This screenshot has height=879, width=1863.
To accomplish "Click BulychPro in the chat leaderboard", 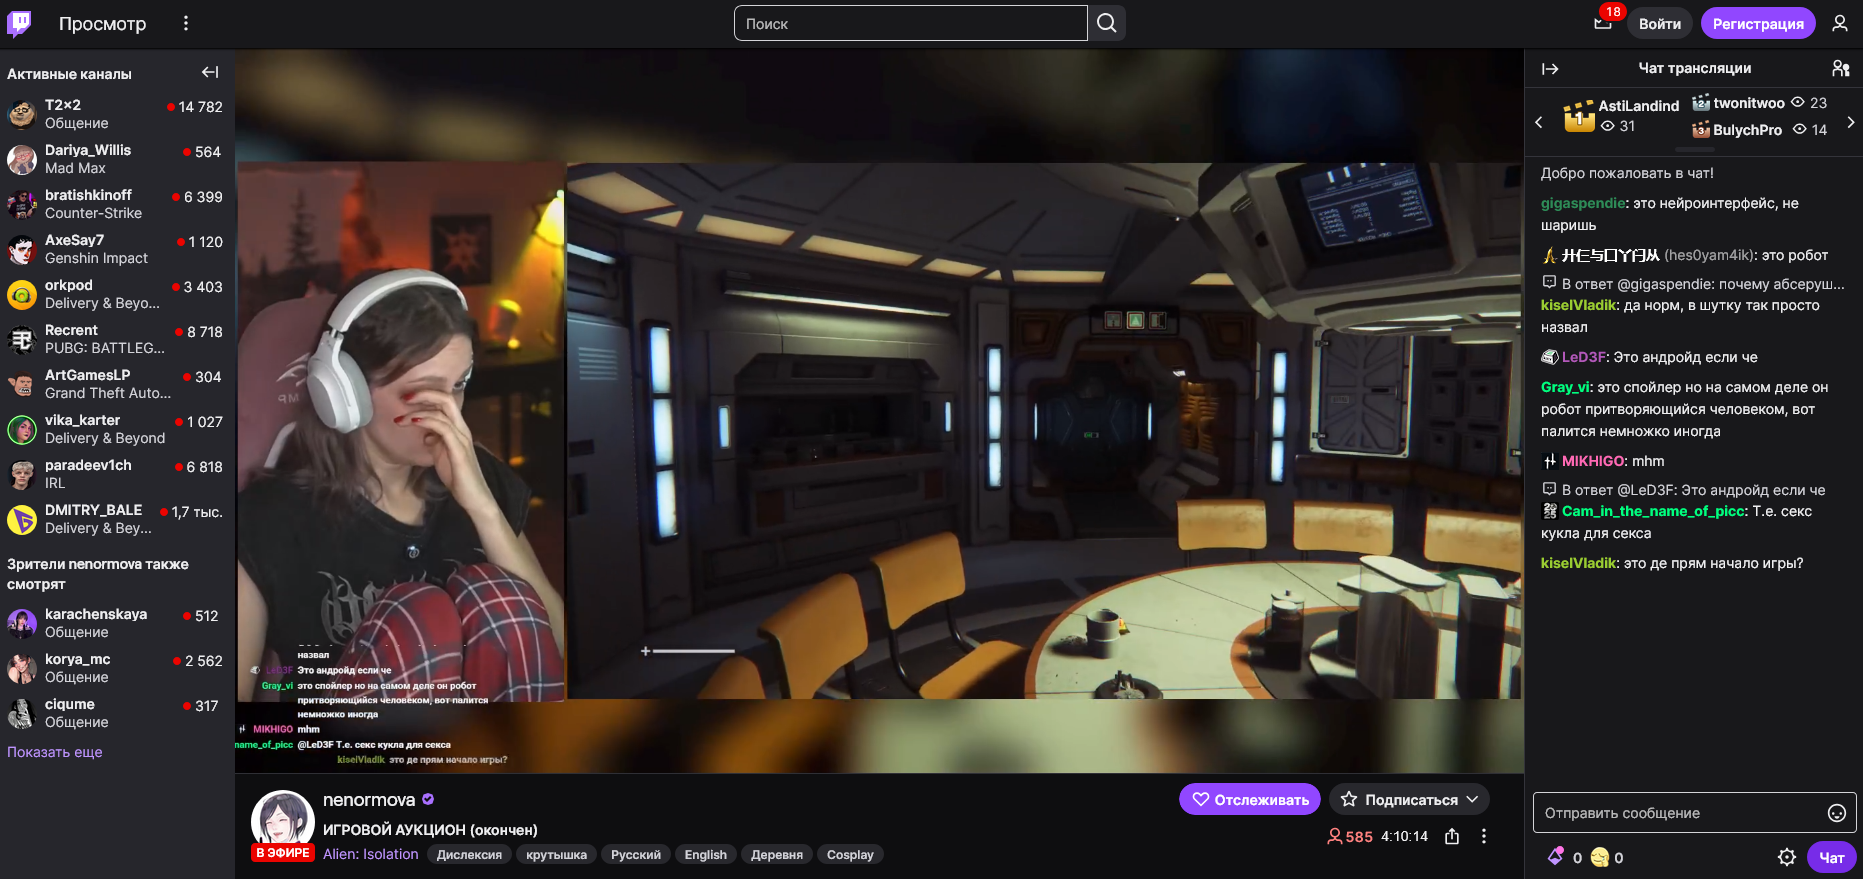I will [x=1747, y=130].
